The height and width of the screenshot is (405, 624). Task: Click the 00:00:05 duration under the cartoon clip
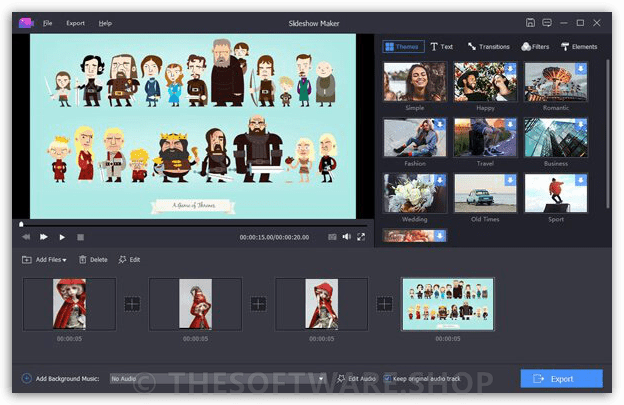(x=448, y=339)
